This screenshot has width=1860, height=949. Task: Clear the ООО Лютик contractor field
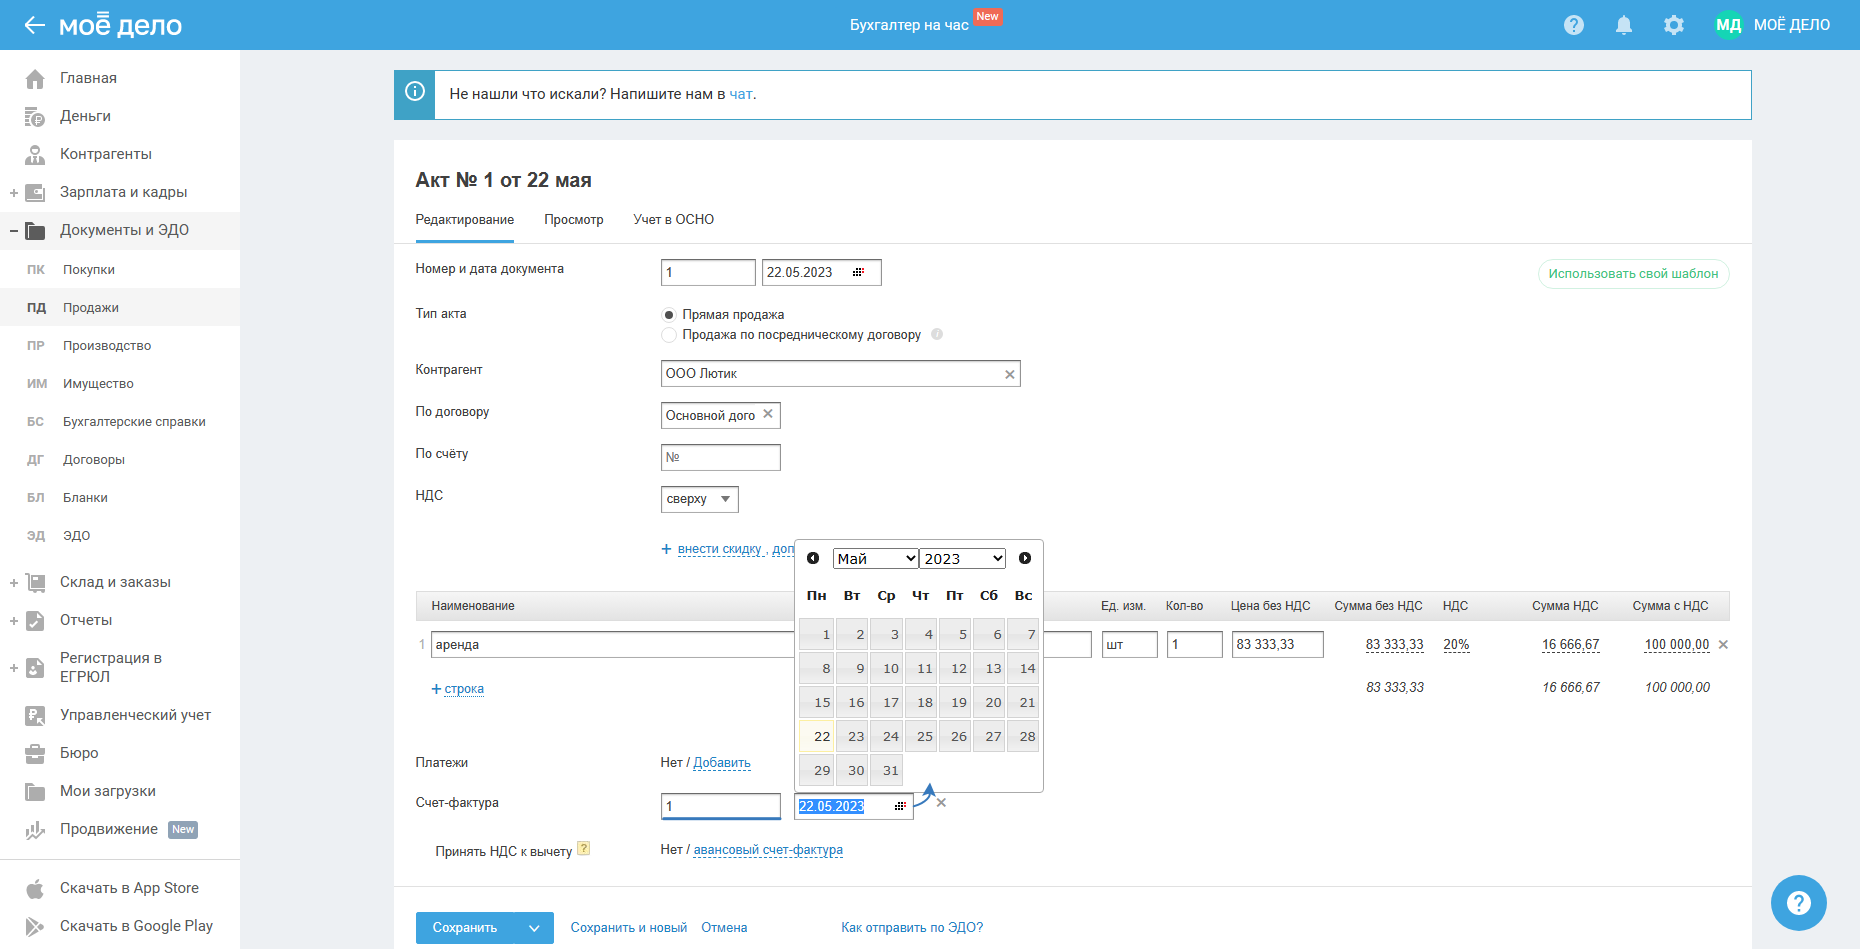(1009, 374)
